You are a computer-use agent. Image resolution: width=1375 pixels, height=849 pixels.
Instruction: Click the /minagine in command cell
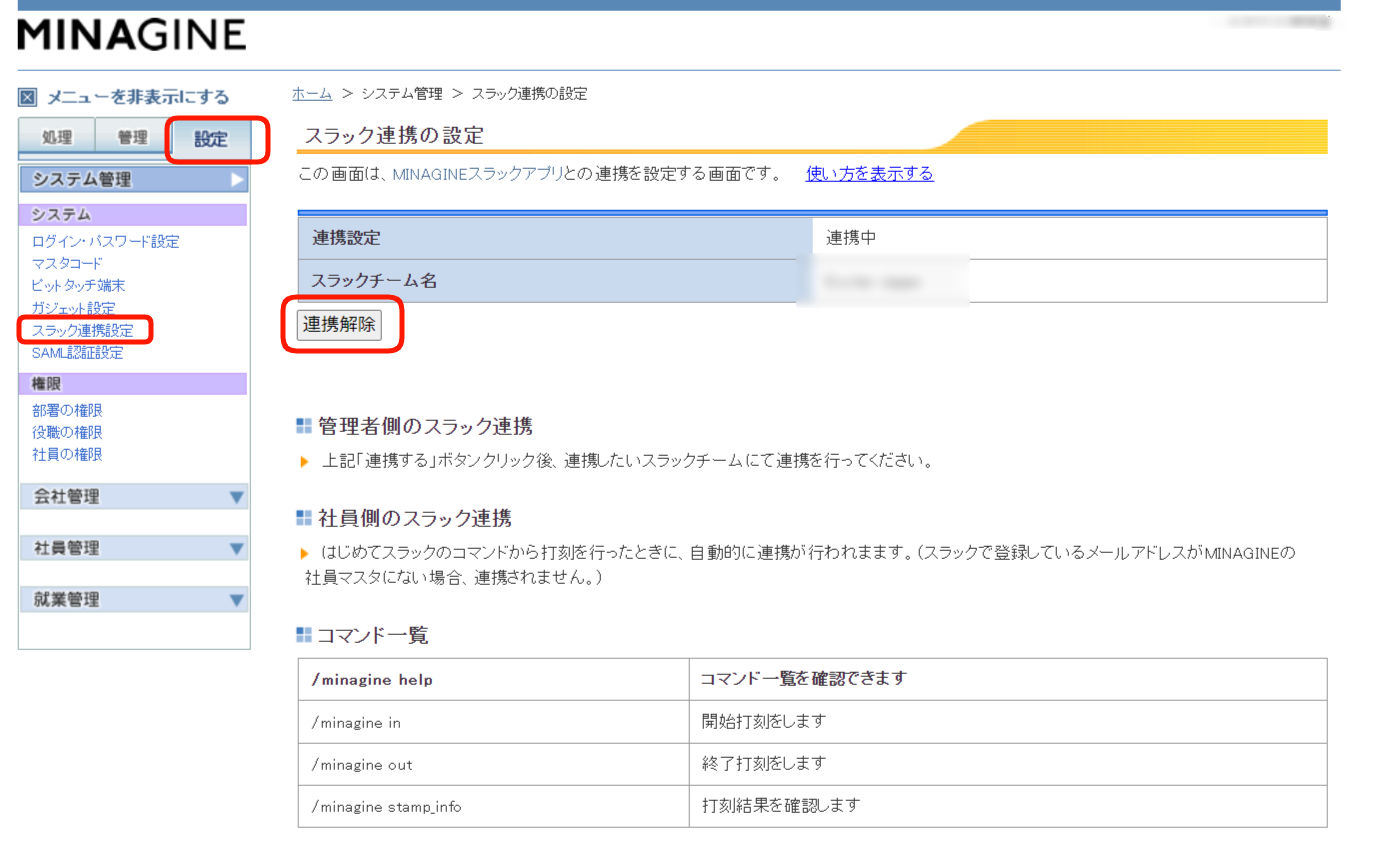click(494, 722)
